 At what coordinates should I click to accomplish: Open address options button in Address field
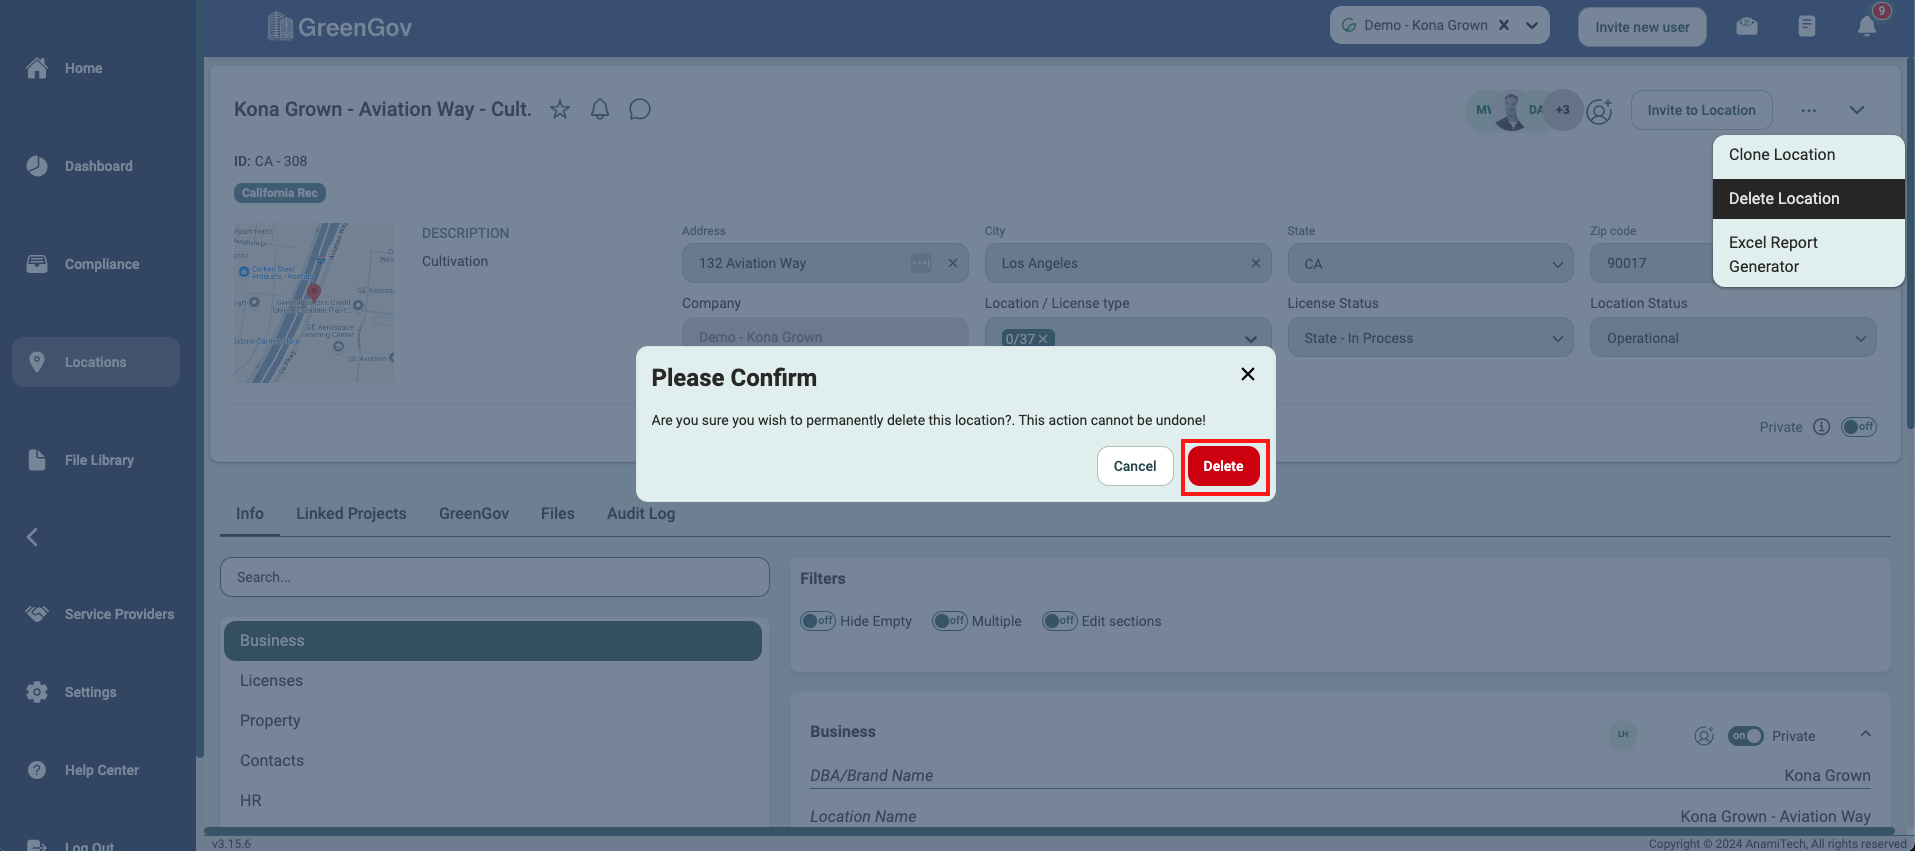click(x=921, y=263)
